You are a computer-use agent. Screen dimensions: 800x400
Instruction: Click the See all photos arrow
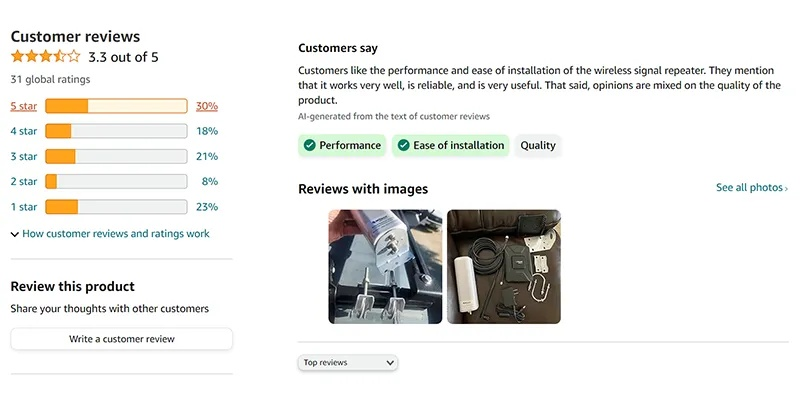point(786,188)
